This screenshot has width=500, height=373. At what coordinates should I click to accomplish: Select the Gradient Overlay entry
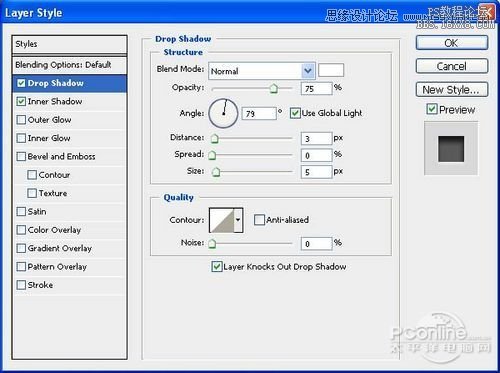pyautogui.click(x=69, y=248)
